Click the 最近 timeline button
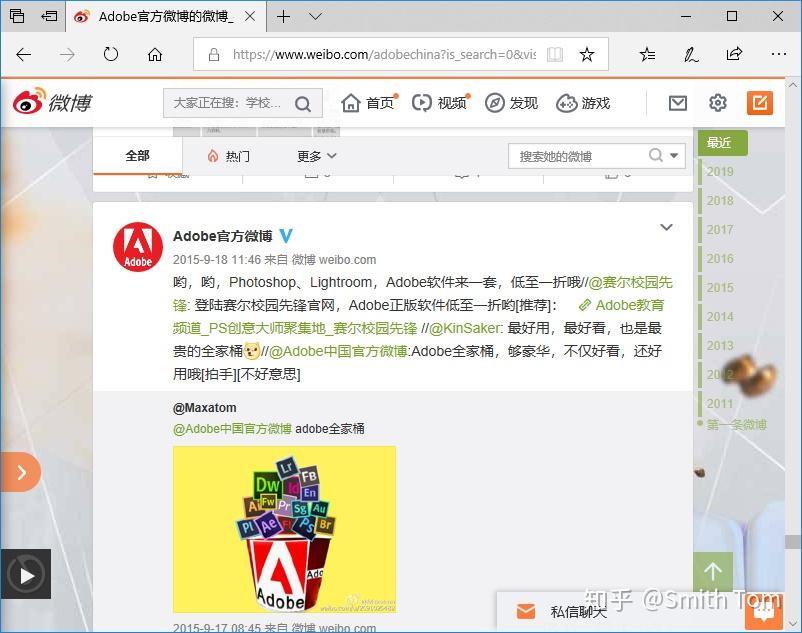Image resolution: width=802 pixels, height=633 pixels. (x=723, y=143)
